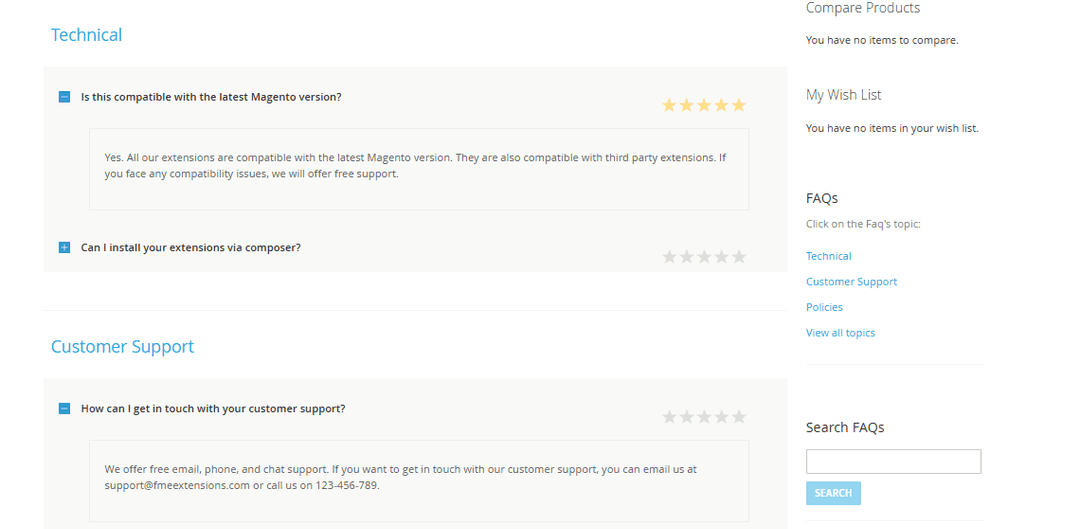Collapse the customer support contact question
This screenshot has width=1080, height=529.
pos(64,409)
